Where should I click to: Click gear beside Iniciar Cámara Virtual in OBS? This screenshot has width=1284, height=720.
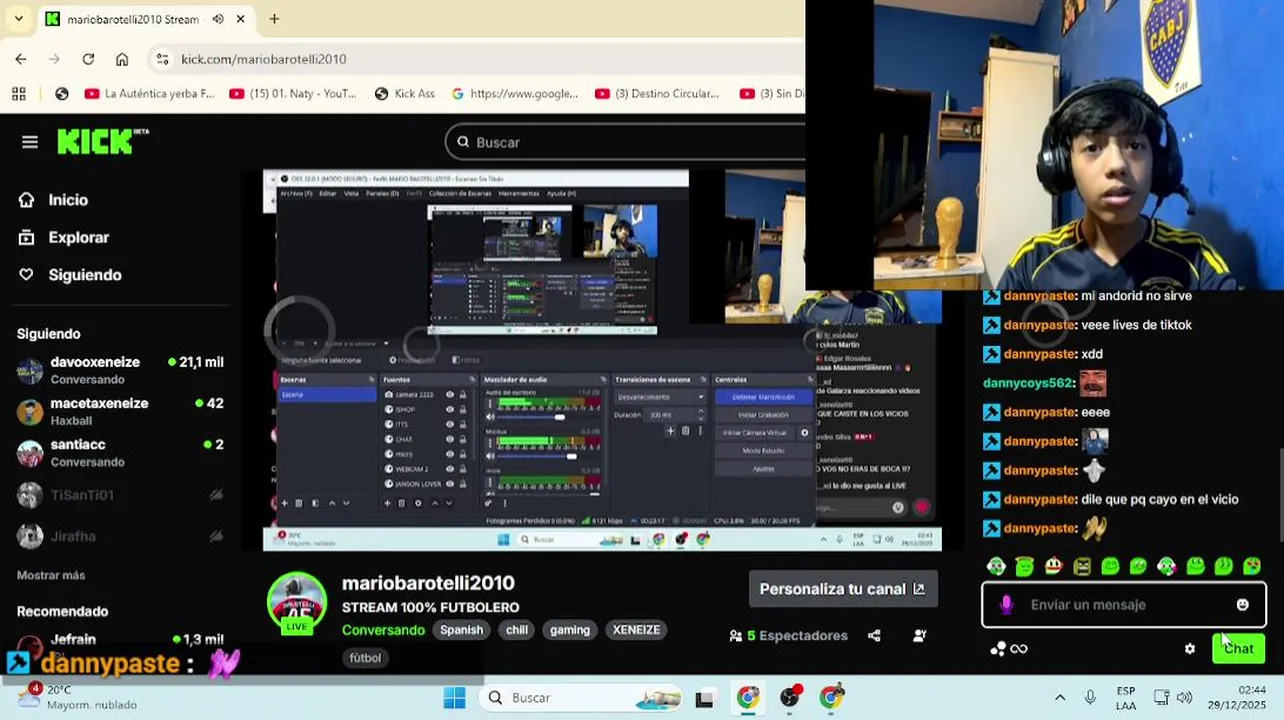pyautogui.click(x=804, y=433)
